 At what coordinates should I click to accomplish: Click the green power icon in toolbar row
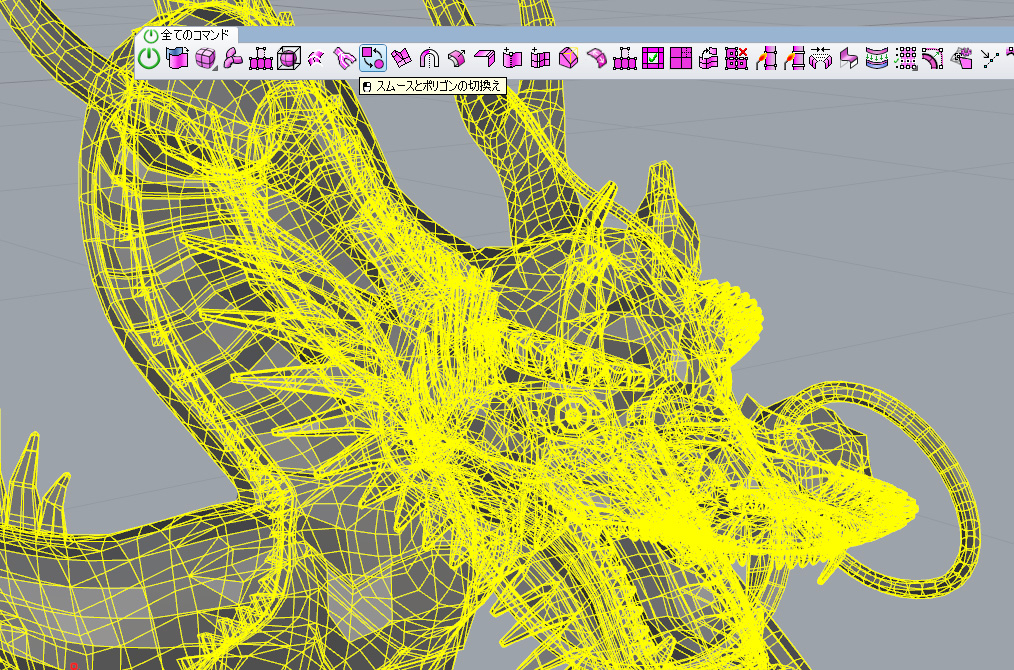(149, 58)
